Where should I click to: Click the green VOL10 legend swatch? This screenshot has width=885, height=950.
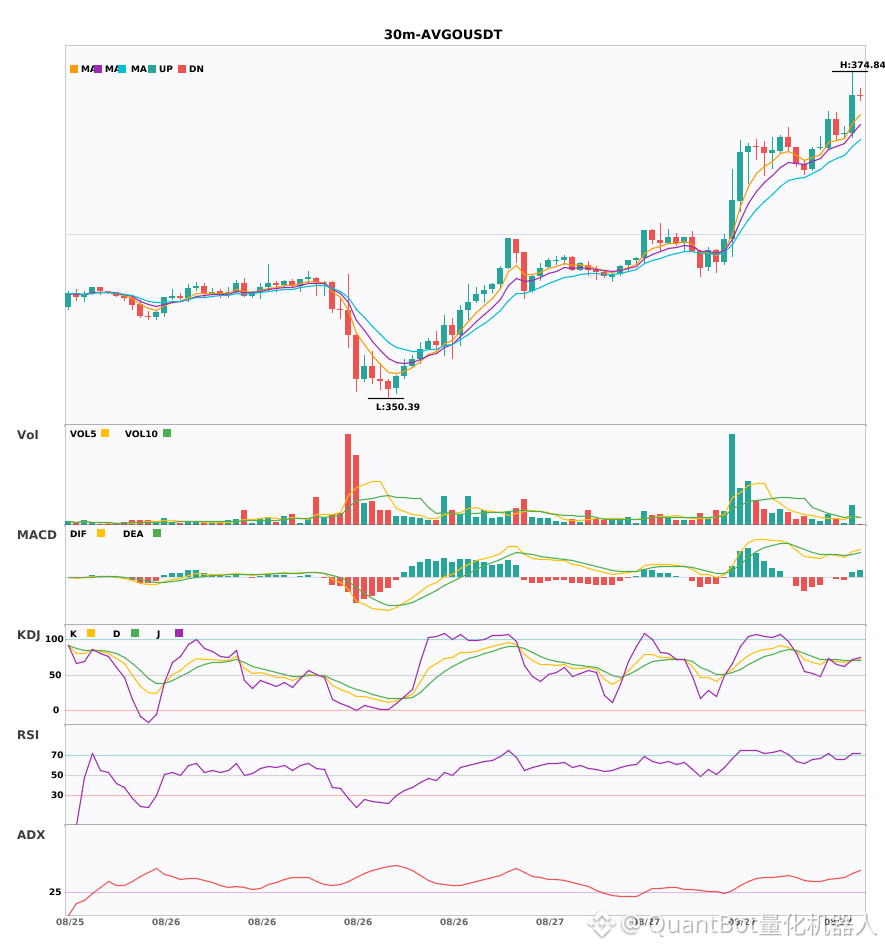coord(167,433)
